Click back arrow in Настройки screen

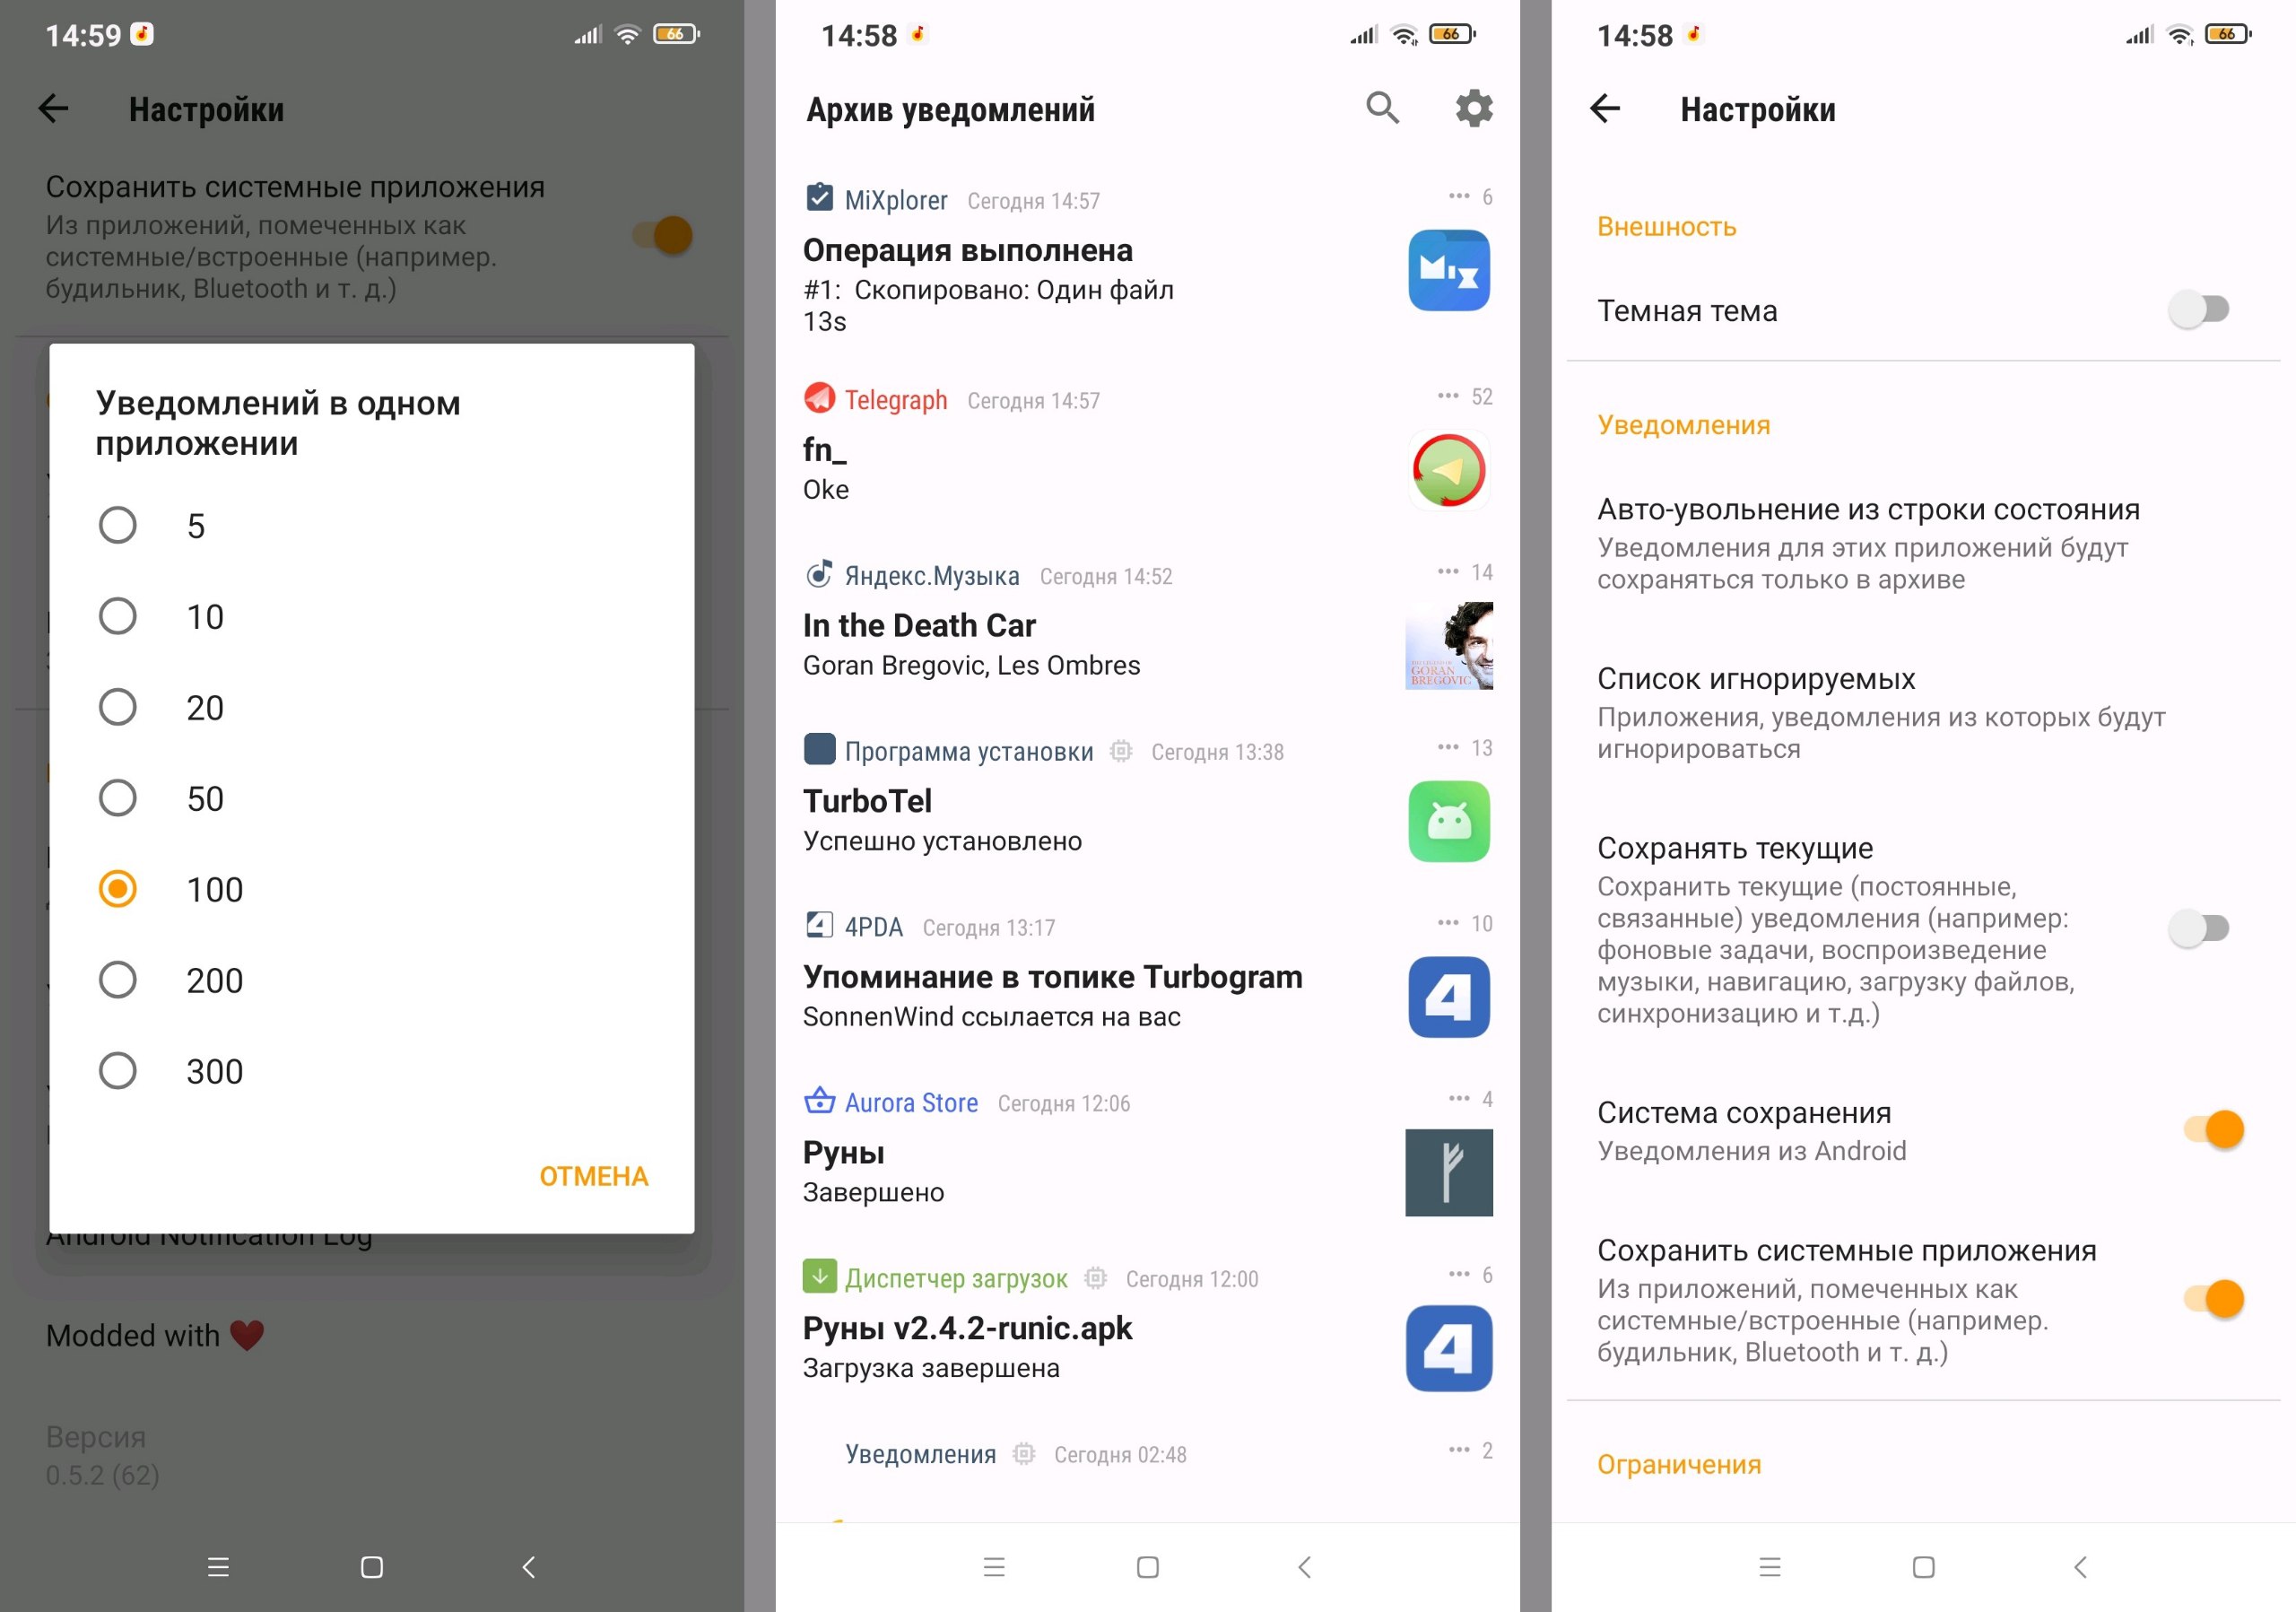pos(1609,109)
